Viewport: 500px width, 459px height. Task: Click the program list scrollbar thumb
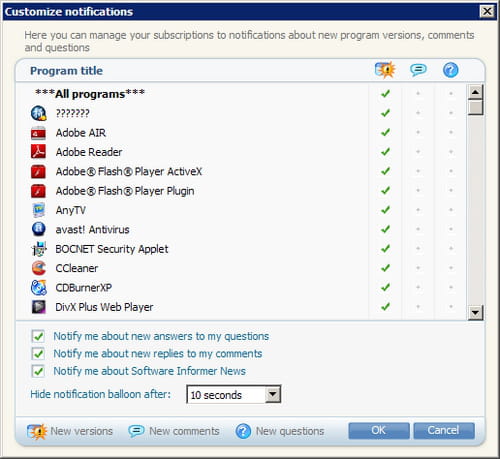(x=475, y=107)
